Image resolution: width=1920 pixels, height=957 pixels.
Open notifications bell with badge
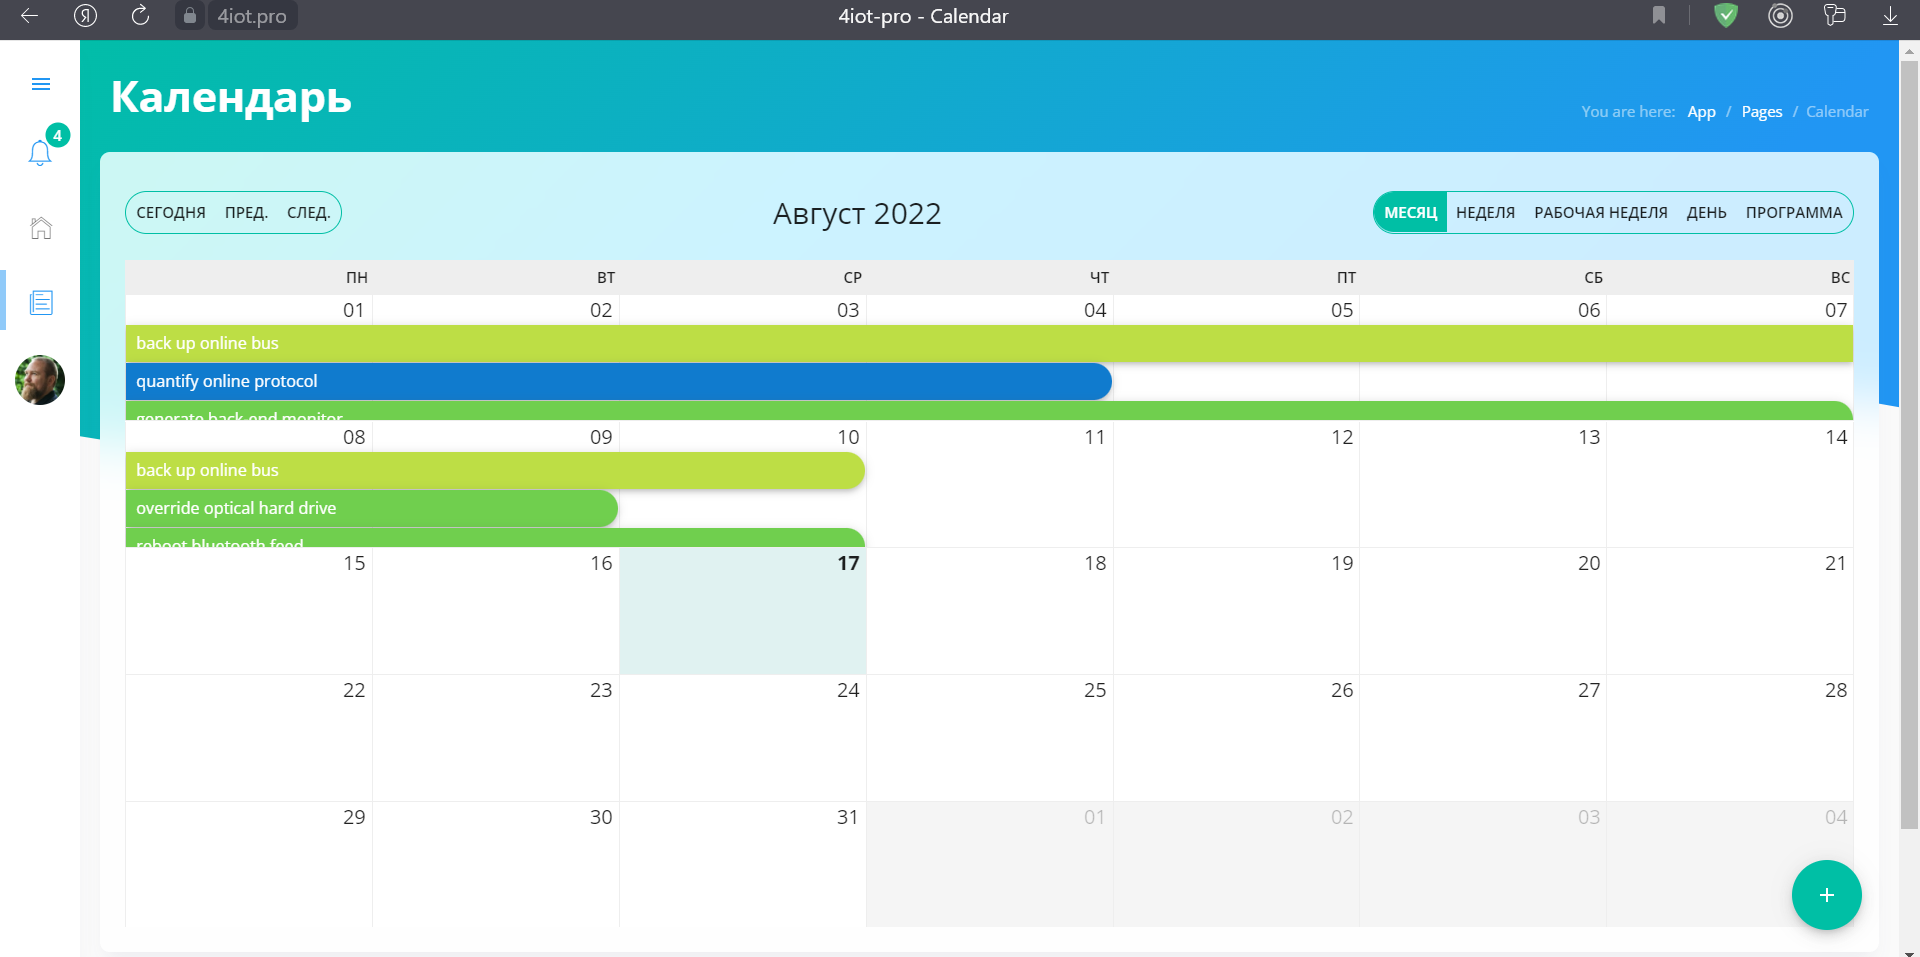(40, 153)
